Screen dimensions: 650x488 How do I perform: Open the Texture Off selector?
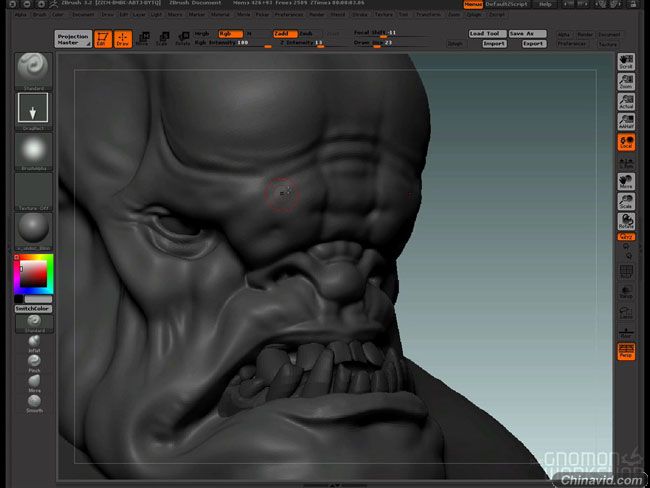34,191
